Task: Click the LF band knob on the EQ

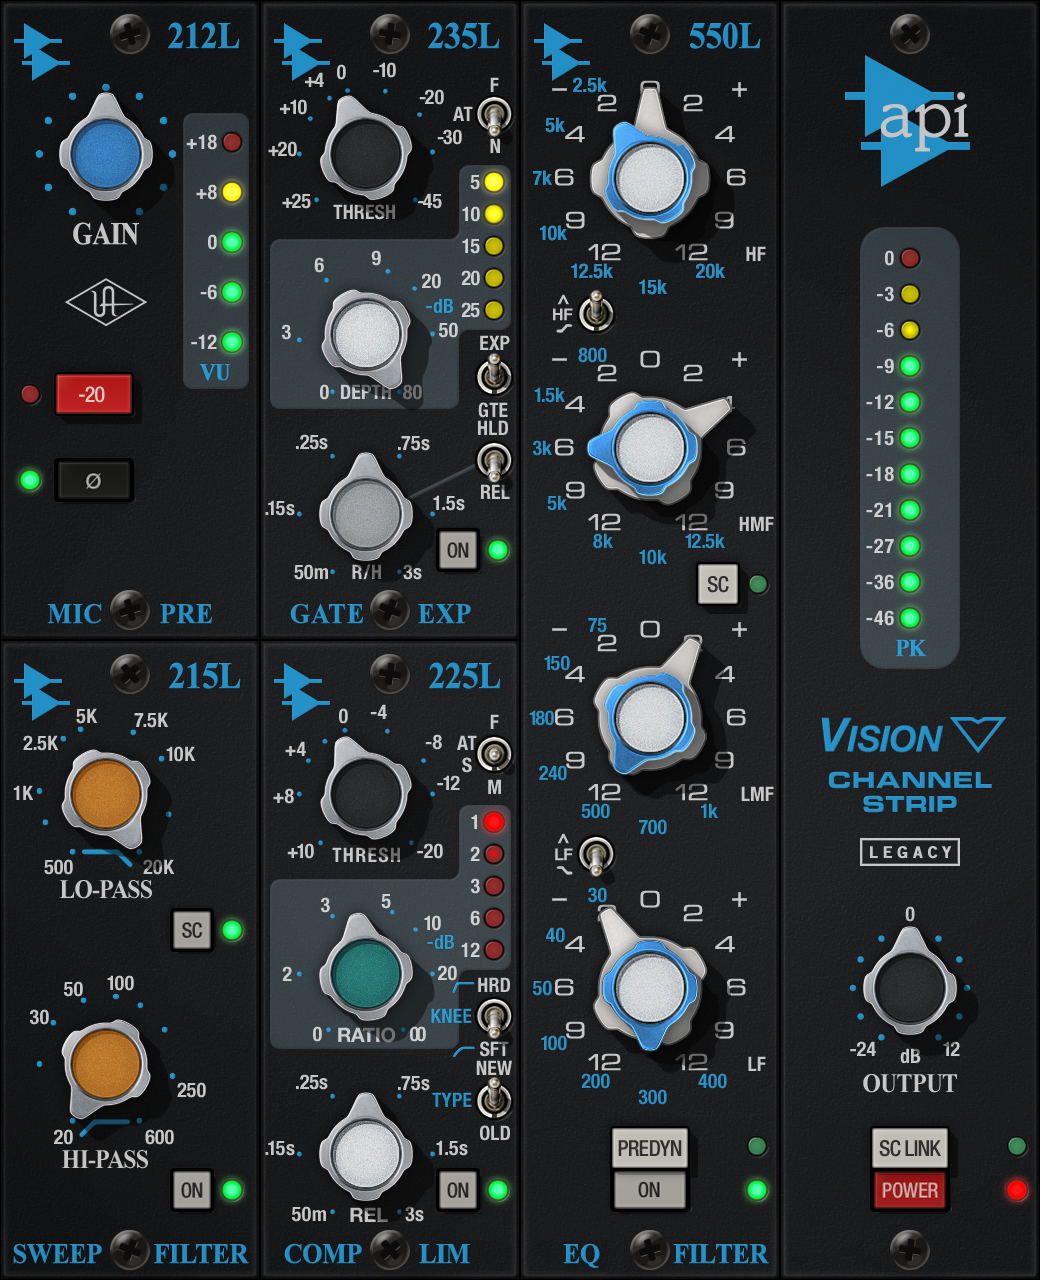Action: click(650, 986)
